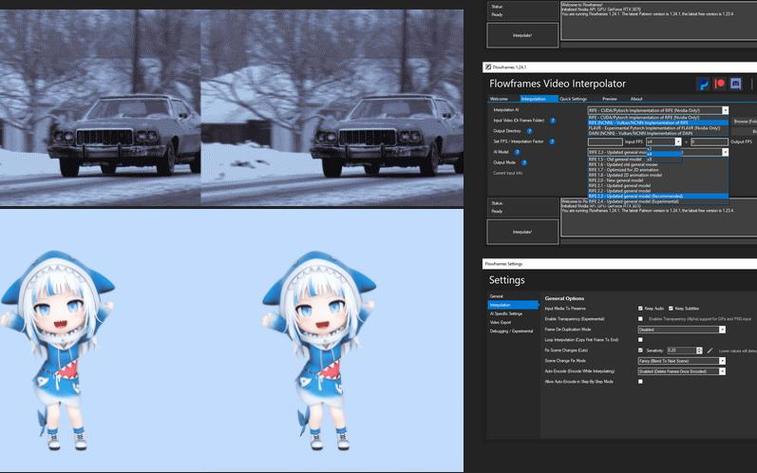The height and width of the screenshot is (473, 757).
Task: Click right shark-hoodie chibi character preview
Action: [x=320, y=351]
